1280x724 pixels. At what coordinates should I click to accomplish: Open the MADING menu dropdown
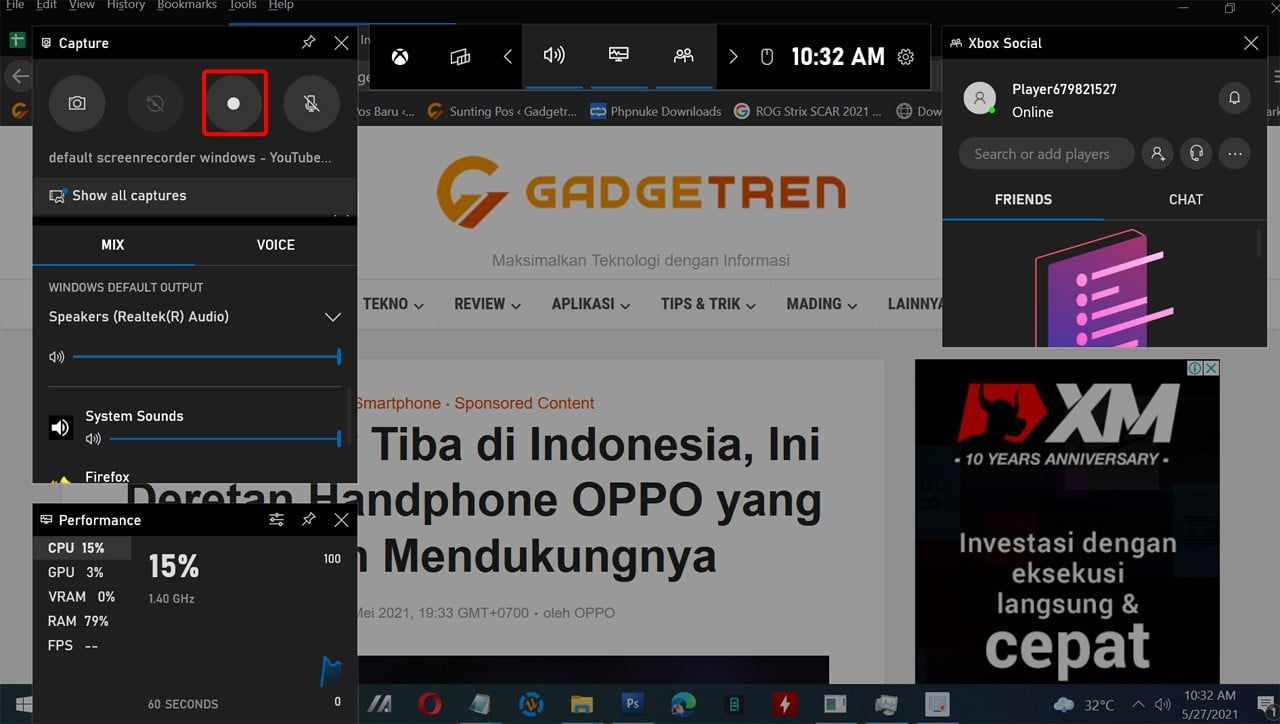(824, 304)
